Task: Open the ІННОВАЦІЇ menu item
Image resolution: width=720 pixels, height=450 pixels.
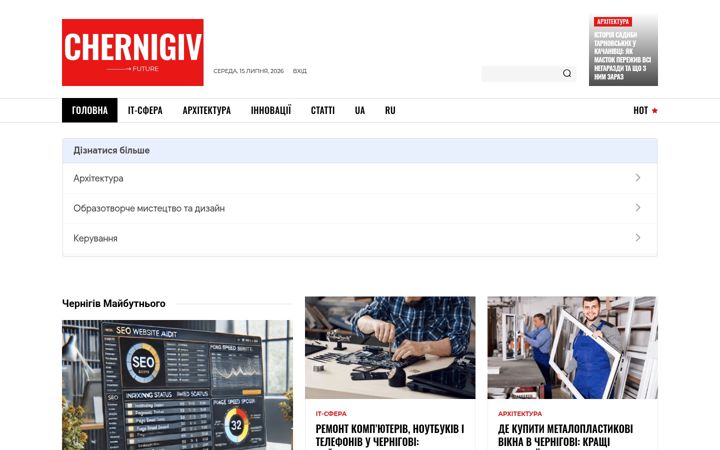Action: coord(271,110)
